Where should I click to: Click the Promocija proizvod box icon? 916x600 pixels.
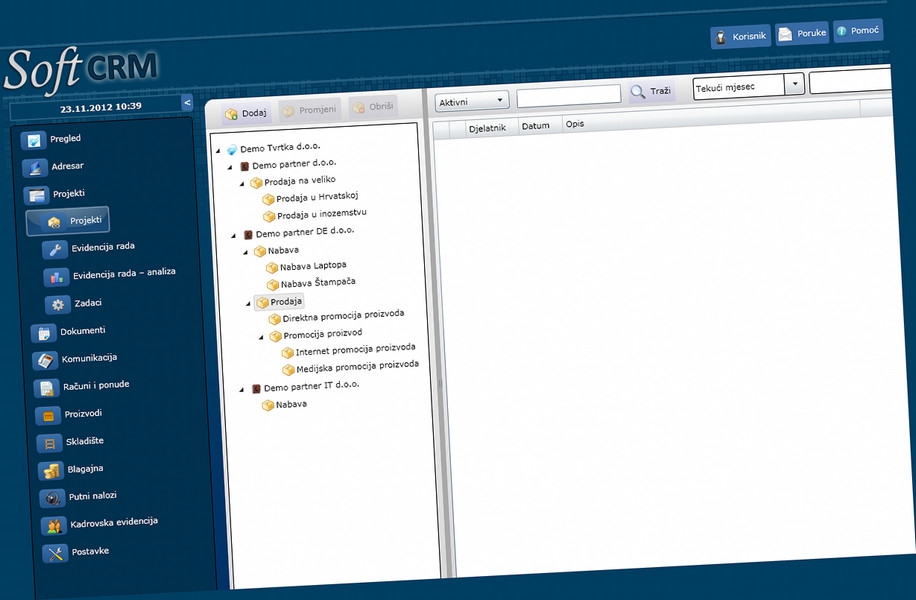[275, 337]
